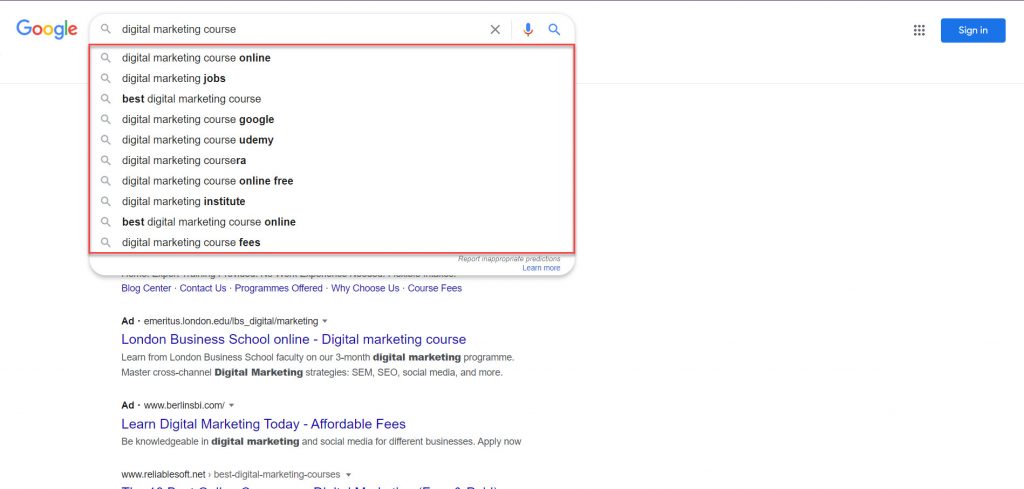Click Report inappropriate predictions
Viewport: 1024px width, 489px height.
[x=509, y=259]
